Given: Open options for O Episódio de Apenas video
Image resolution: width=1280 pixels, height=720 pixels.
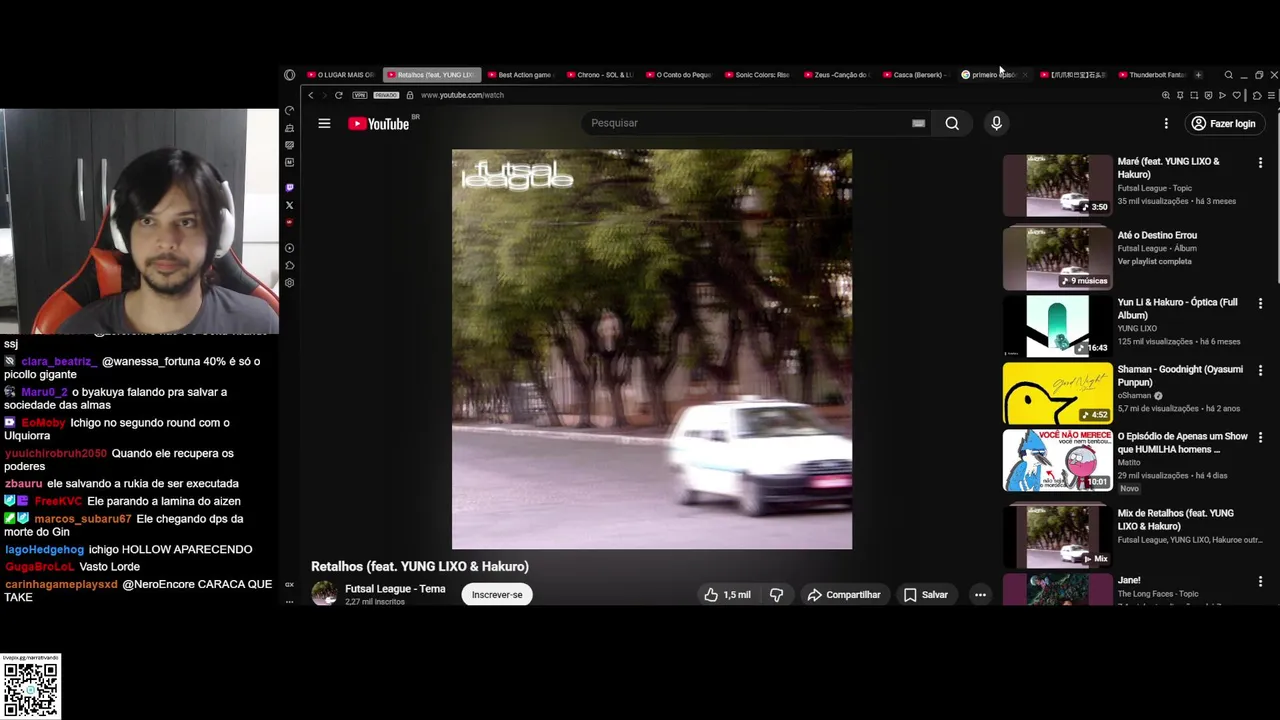Looking at the screenshot, I should tap(1260, 437).
